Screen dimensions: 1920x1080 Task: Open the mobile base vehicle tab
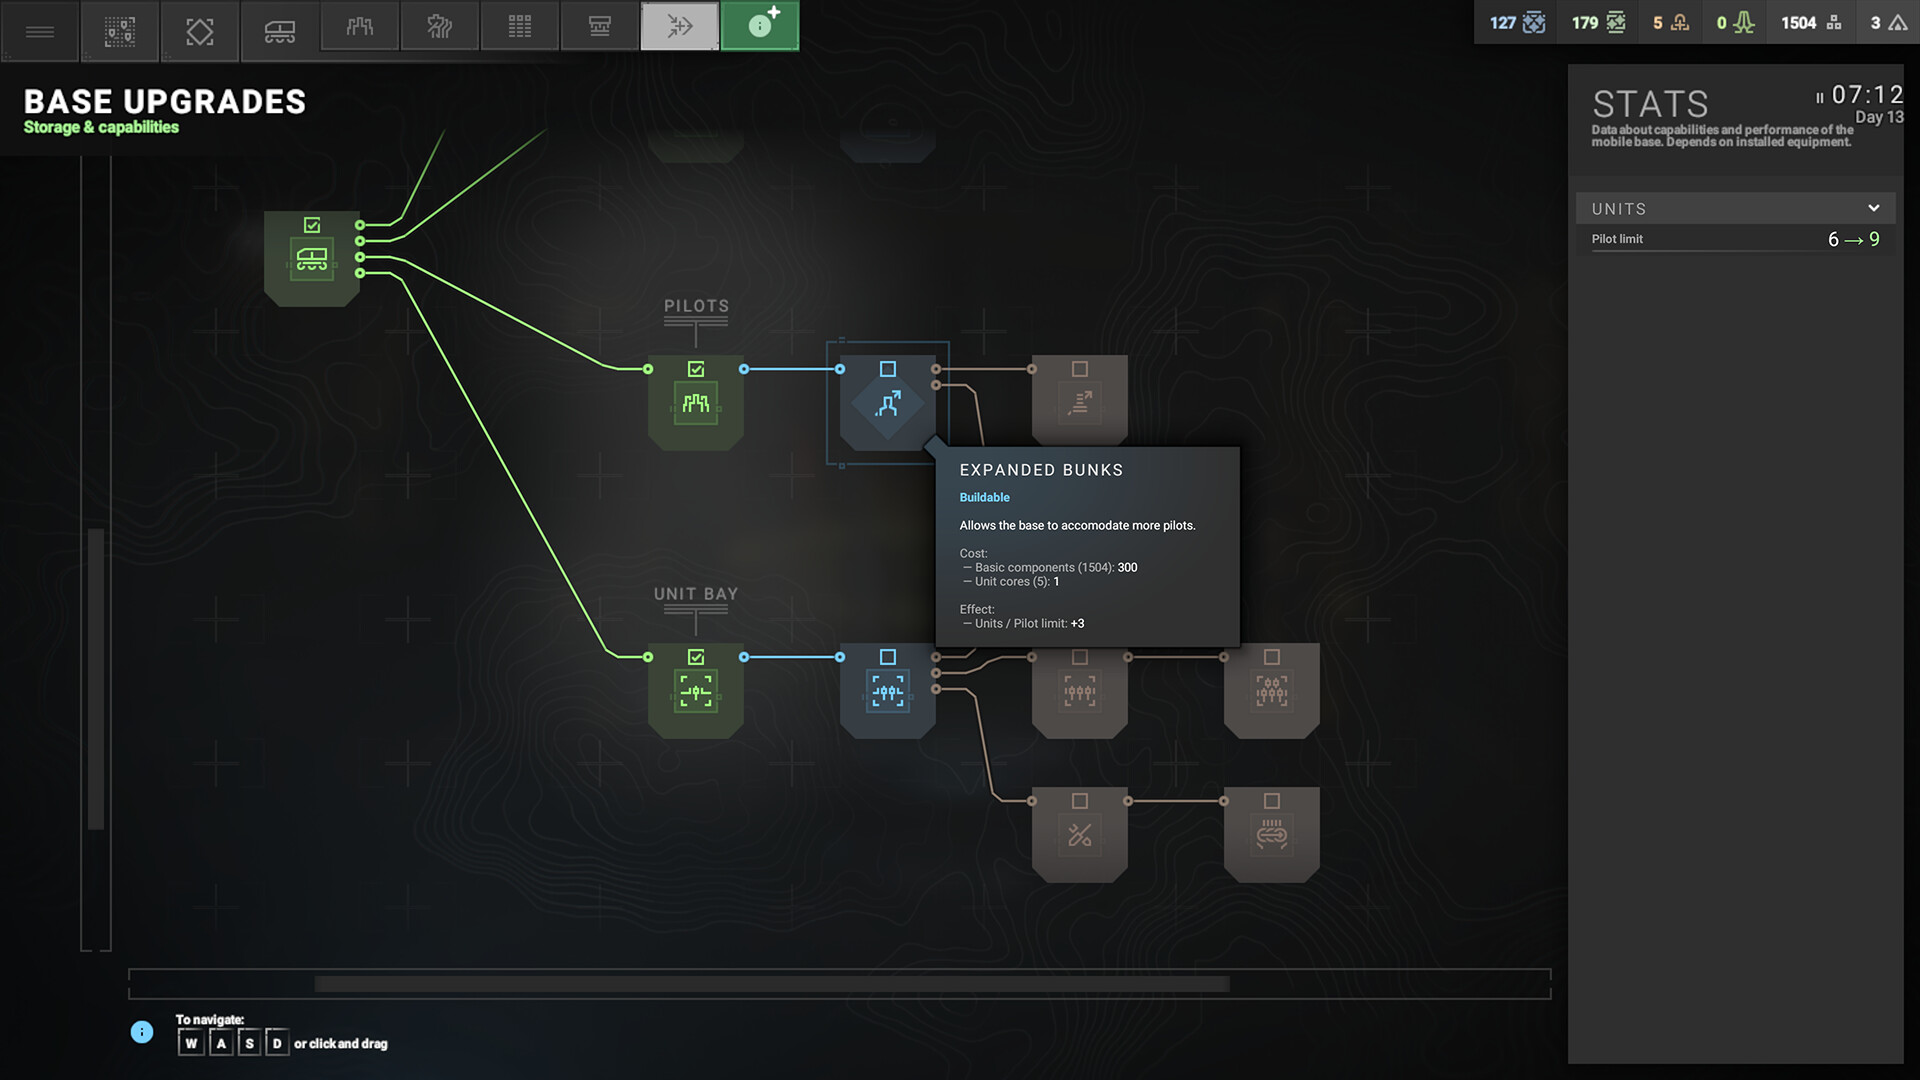[x=280, y=31]
